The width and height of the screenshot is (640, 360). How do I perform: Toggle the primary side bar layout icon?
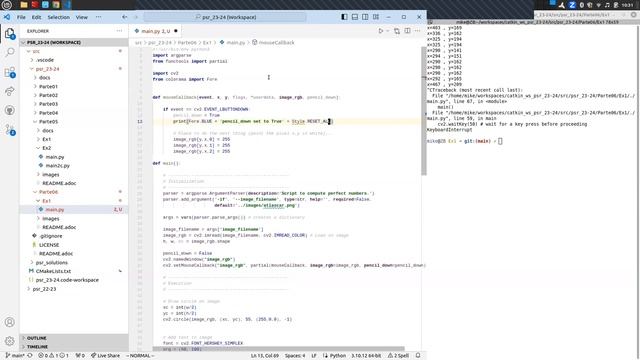(344, 17)
